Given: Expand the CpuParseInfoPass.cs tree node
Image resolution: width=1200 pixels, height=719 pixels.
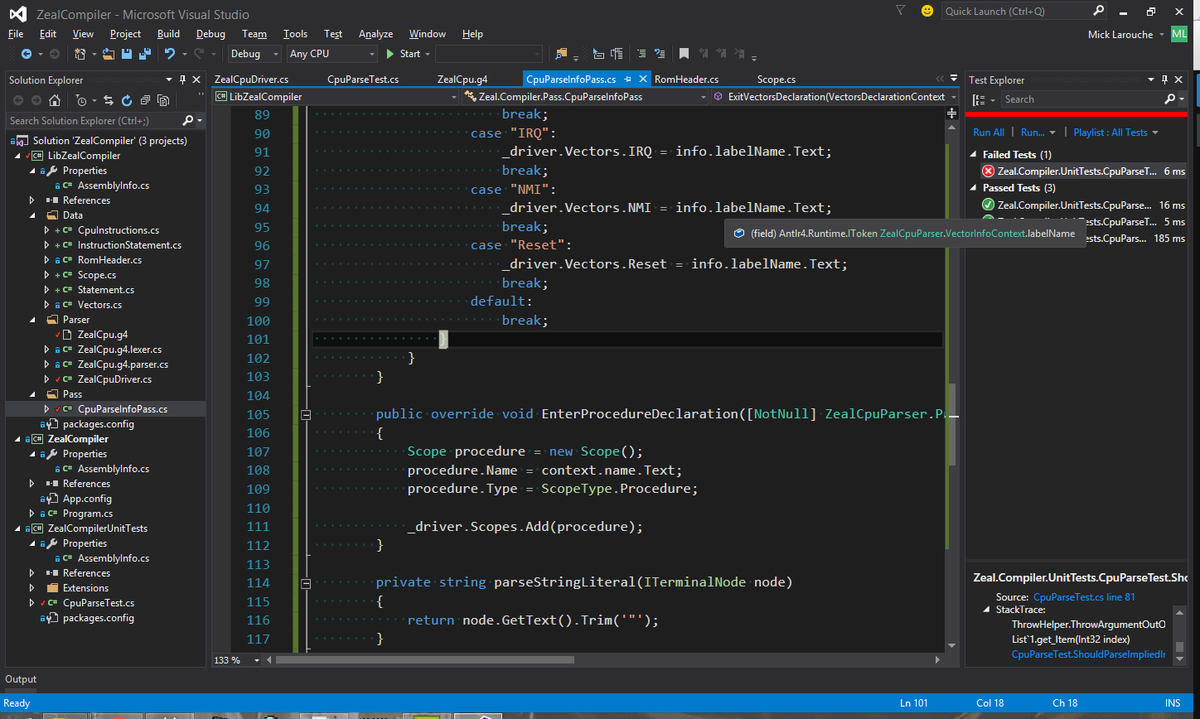Looking at the screenshot, I should point(48,409).
